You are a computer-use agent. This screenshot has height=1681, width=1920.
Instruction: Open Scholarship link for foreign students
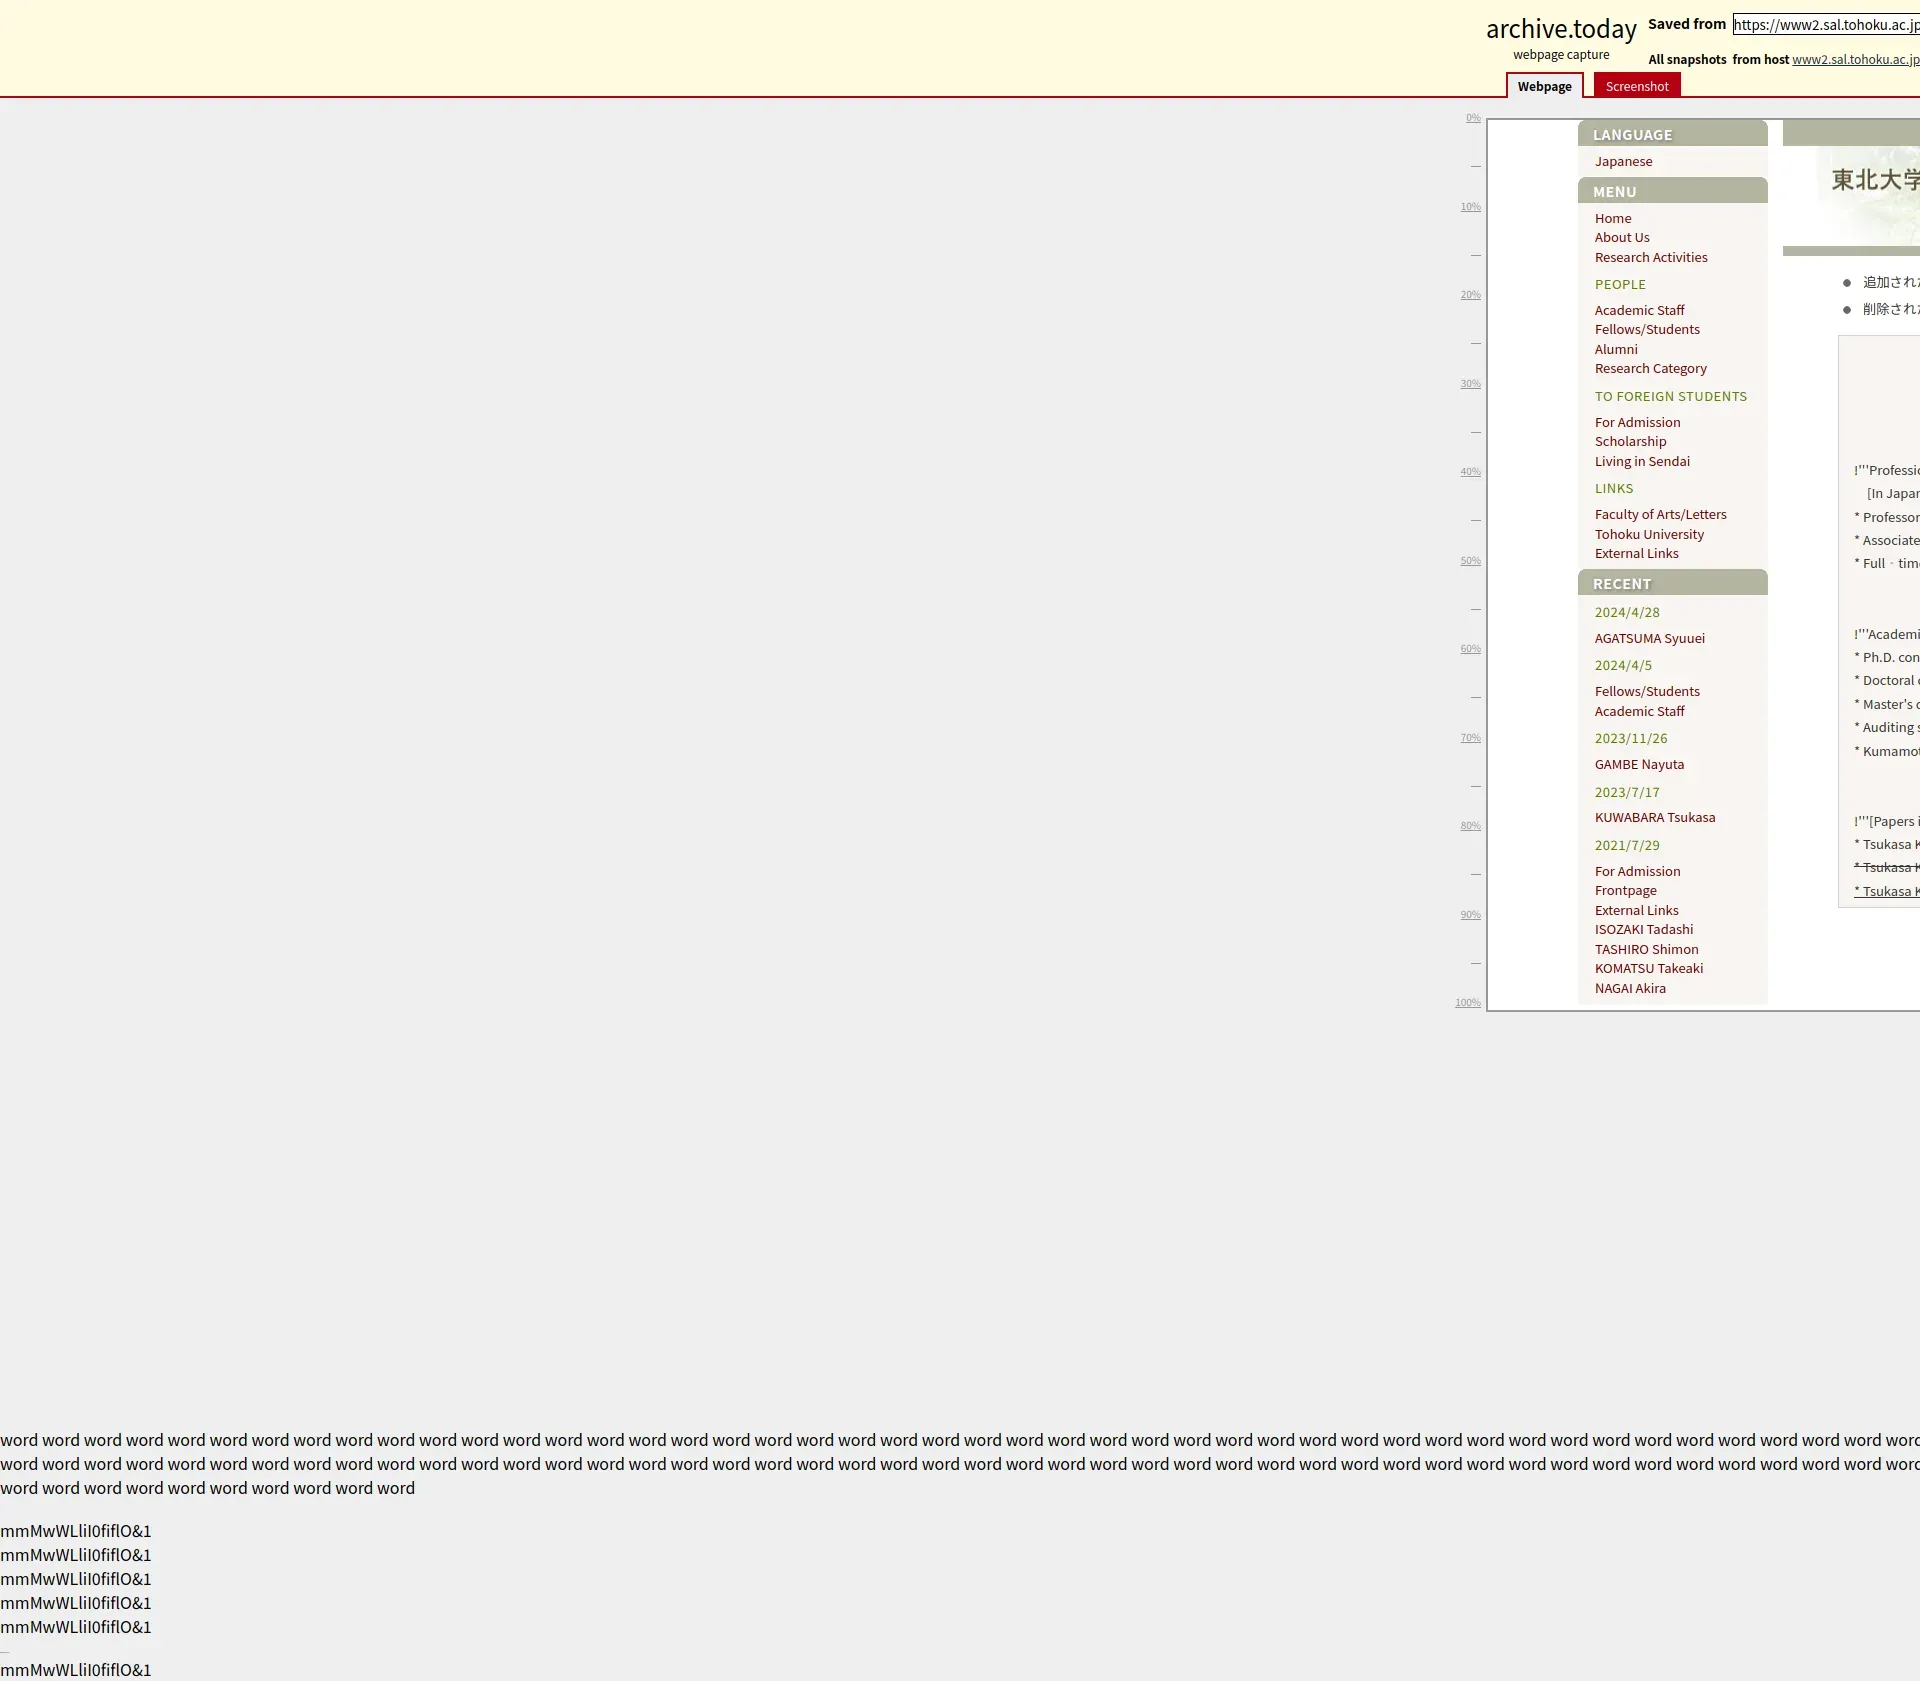click(1630, 441)
